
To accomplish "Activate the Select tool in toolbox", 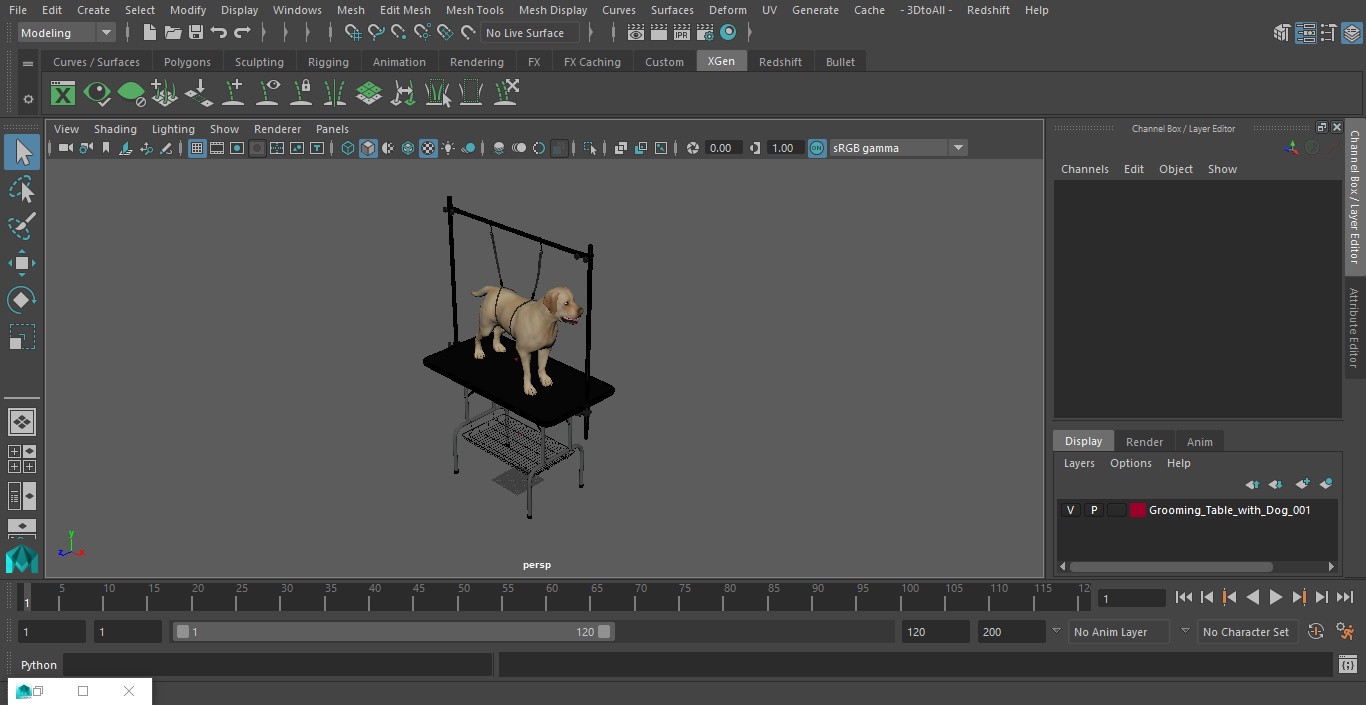I will 22,152.
